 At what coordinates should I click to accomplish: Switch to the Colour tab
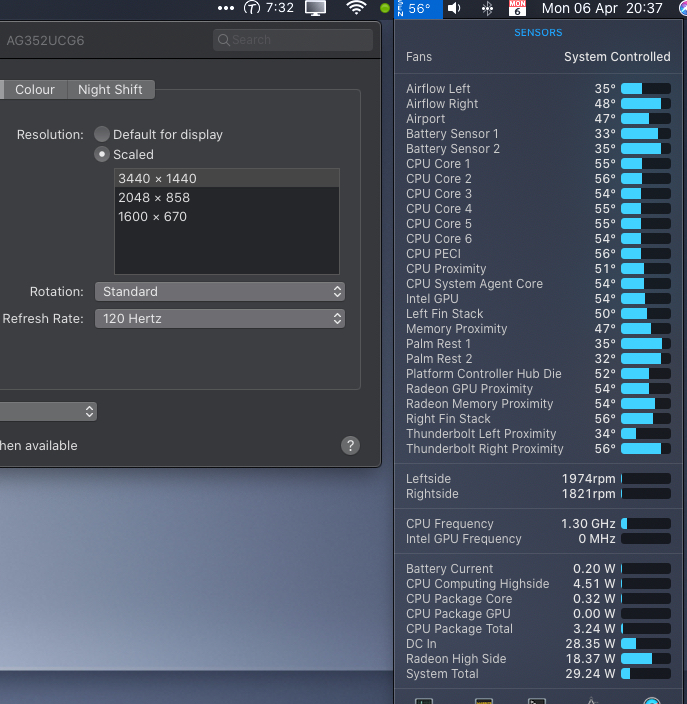tap(35, 89)
